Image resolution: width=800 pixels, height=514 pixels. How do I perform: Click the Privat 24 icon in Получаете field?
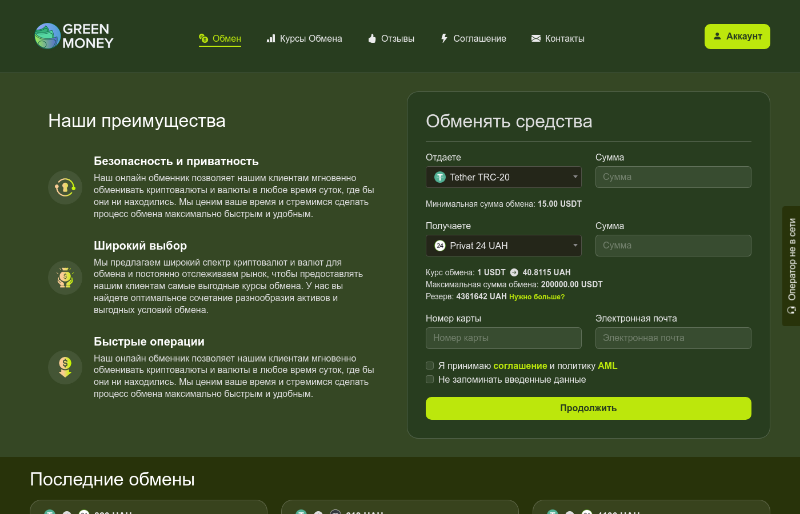point(440,245)
